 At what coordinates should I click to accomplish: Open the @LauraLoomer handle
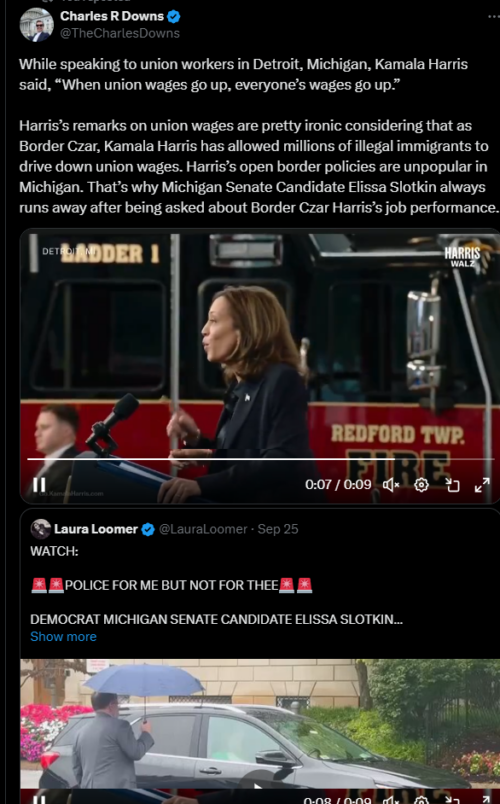point(203,529)
